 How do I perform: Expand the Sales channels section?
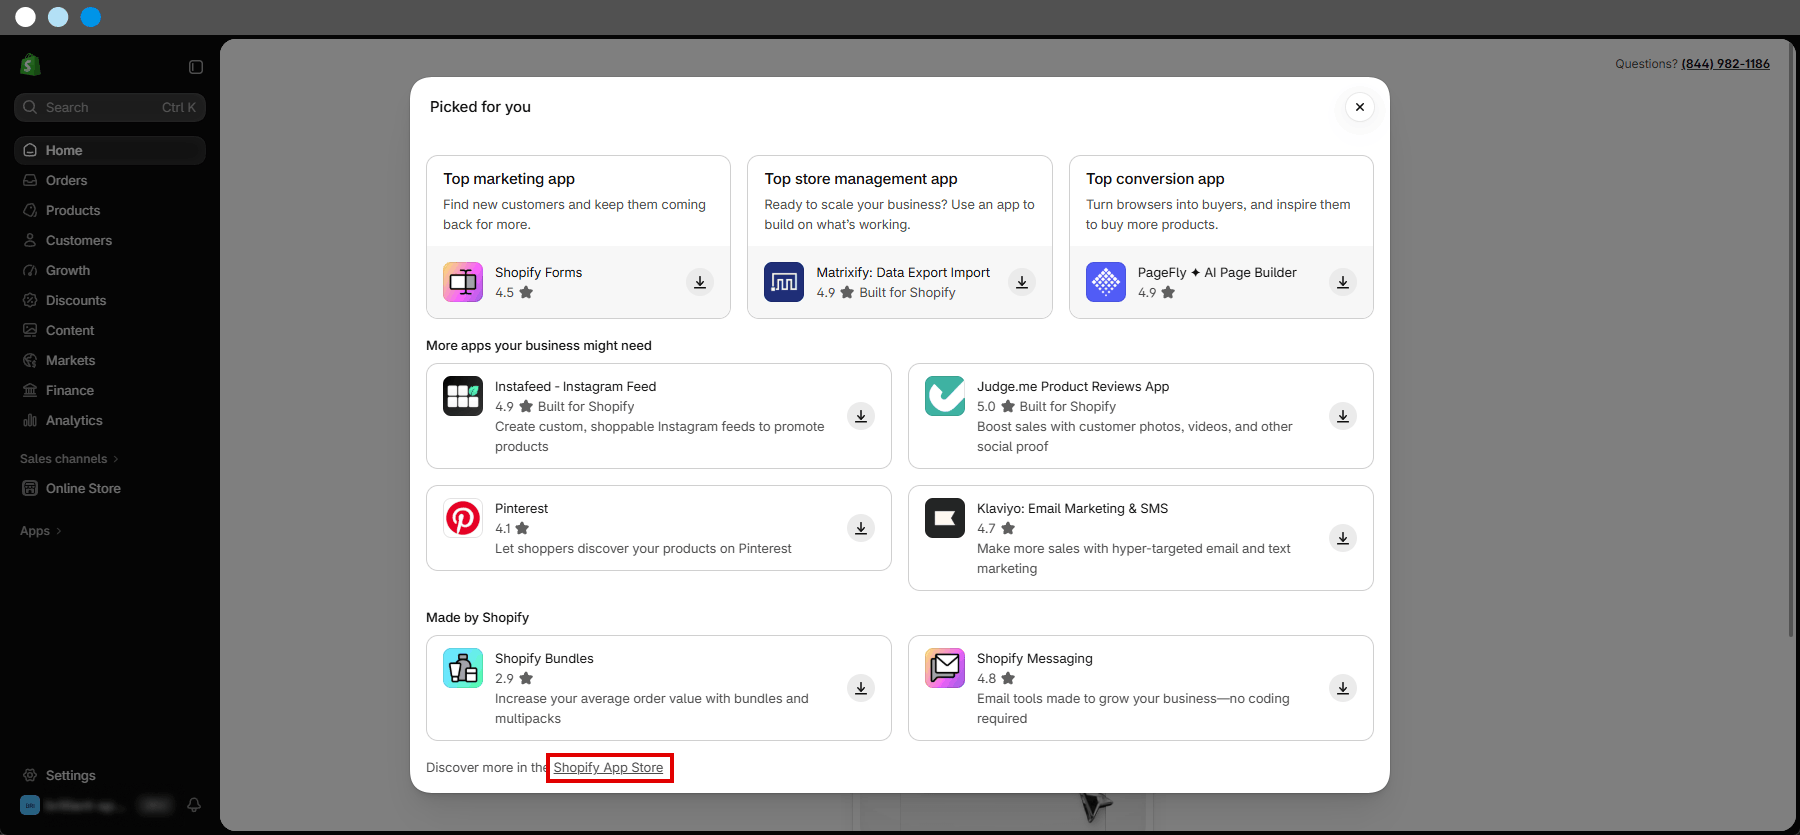click(69, 459)
